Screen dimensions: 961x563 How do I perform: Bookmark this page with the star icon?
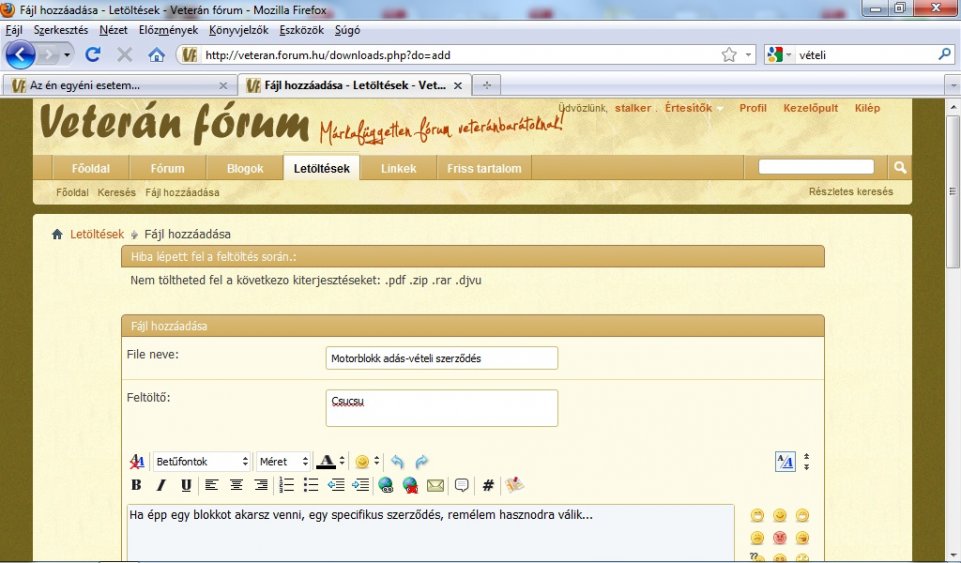pyautogui.click(x=729, y=55)
